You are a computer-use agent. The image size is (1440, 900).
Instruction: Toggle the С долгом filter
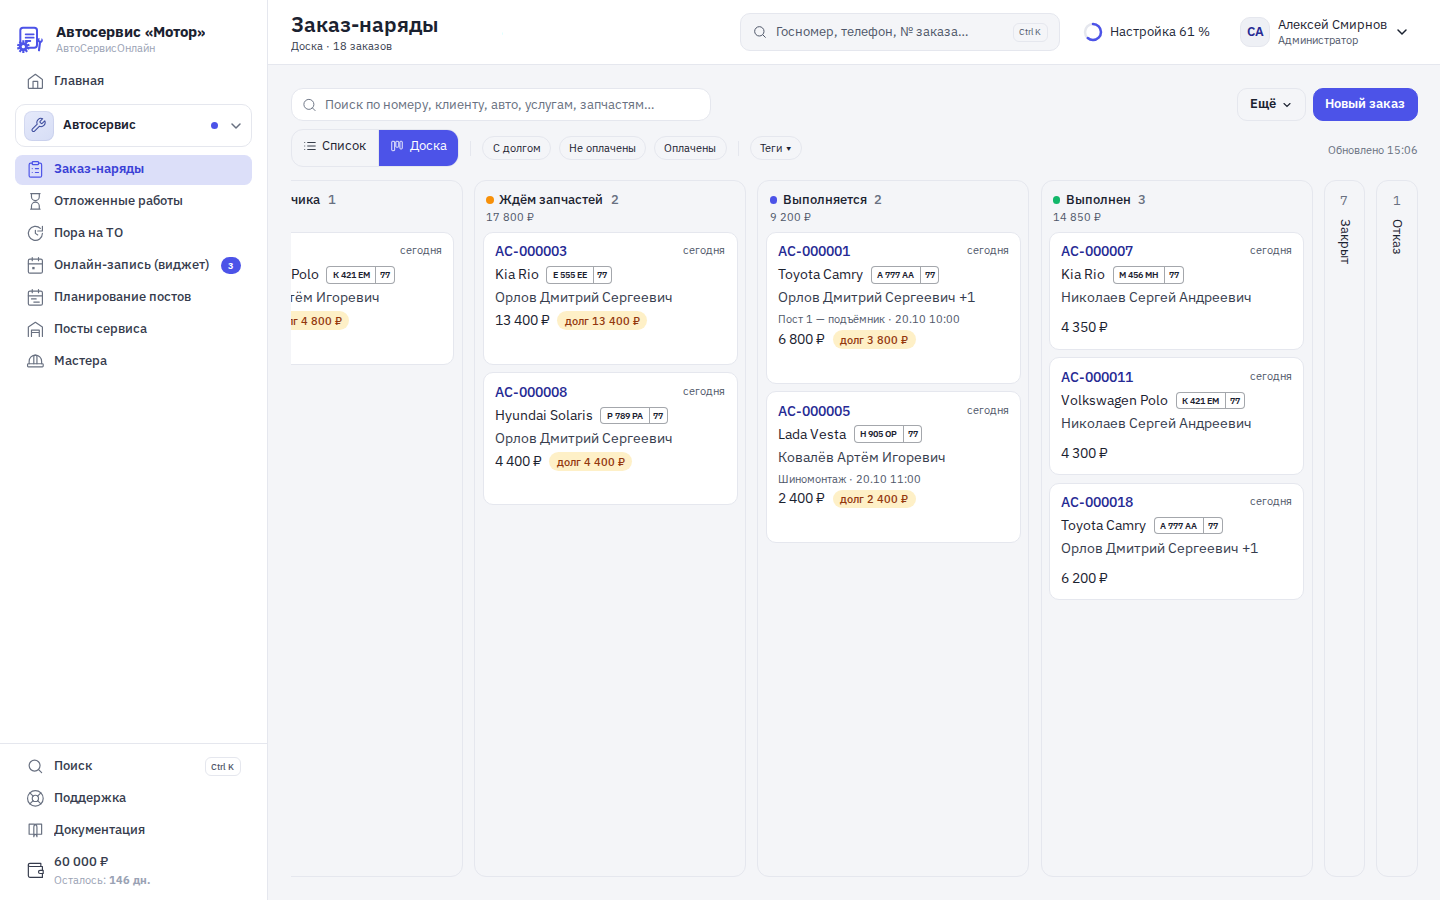pyautogui.click(x=516, y=148)
